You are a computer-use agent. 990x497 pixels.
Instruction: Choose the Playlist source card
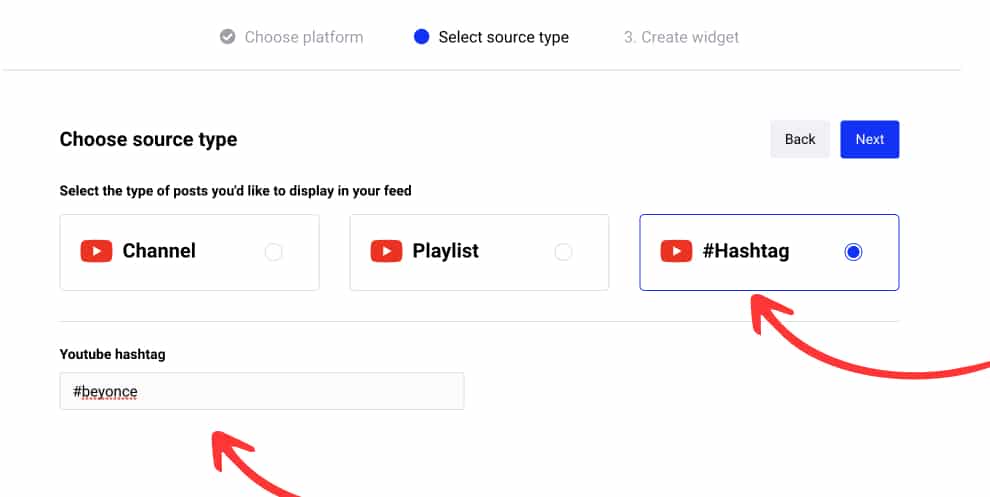pyautogui.click(x=479, y=253)
